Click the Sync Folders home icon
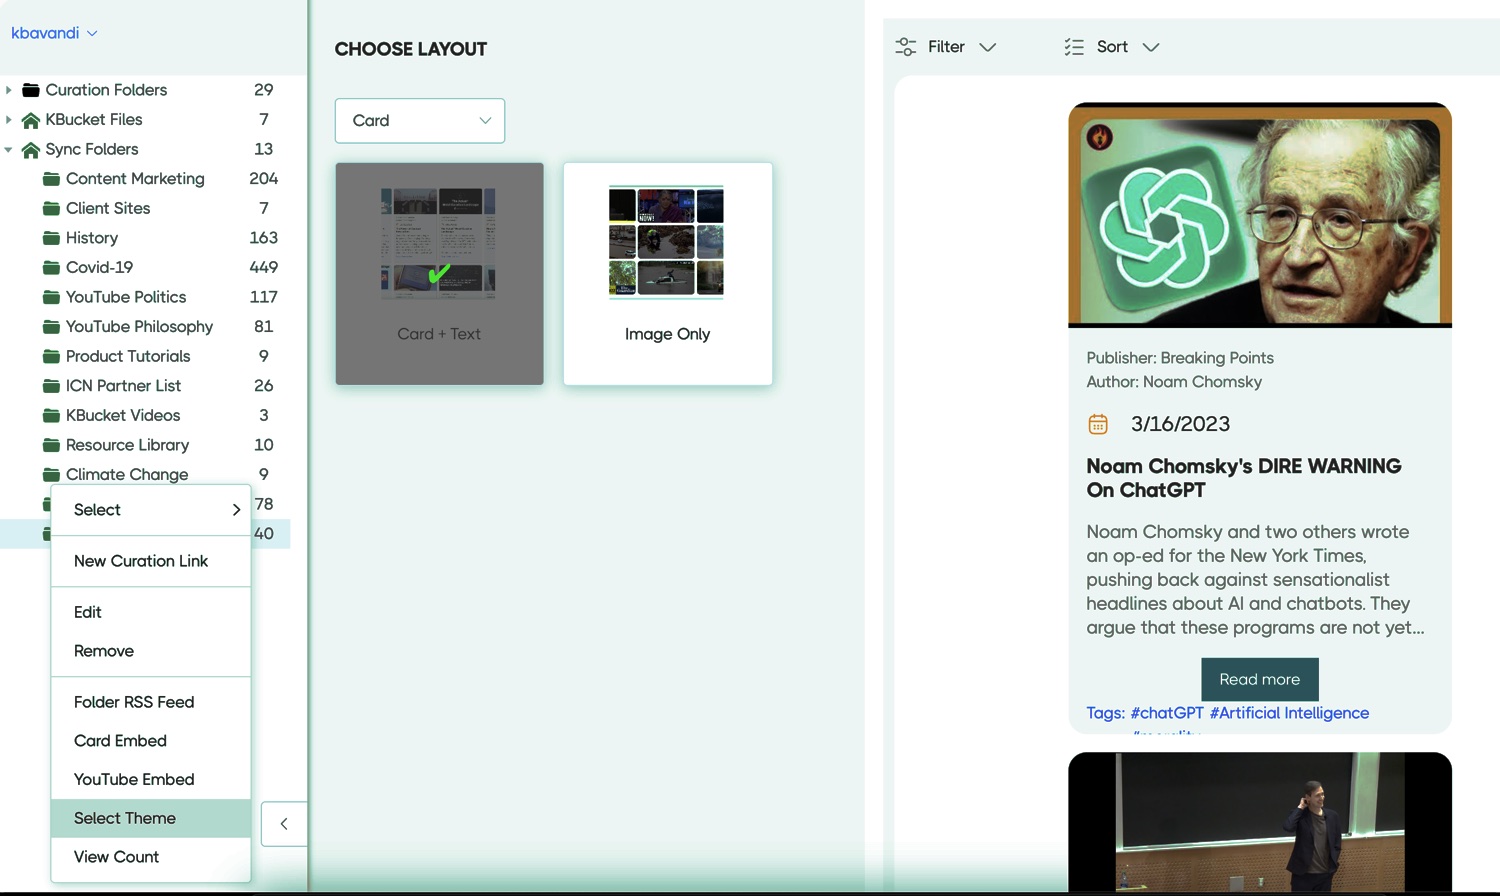Image resolution: width=1500 pixels, height=896 pixels. (x=31, y=150)
